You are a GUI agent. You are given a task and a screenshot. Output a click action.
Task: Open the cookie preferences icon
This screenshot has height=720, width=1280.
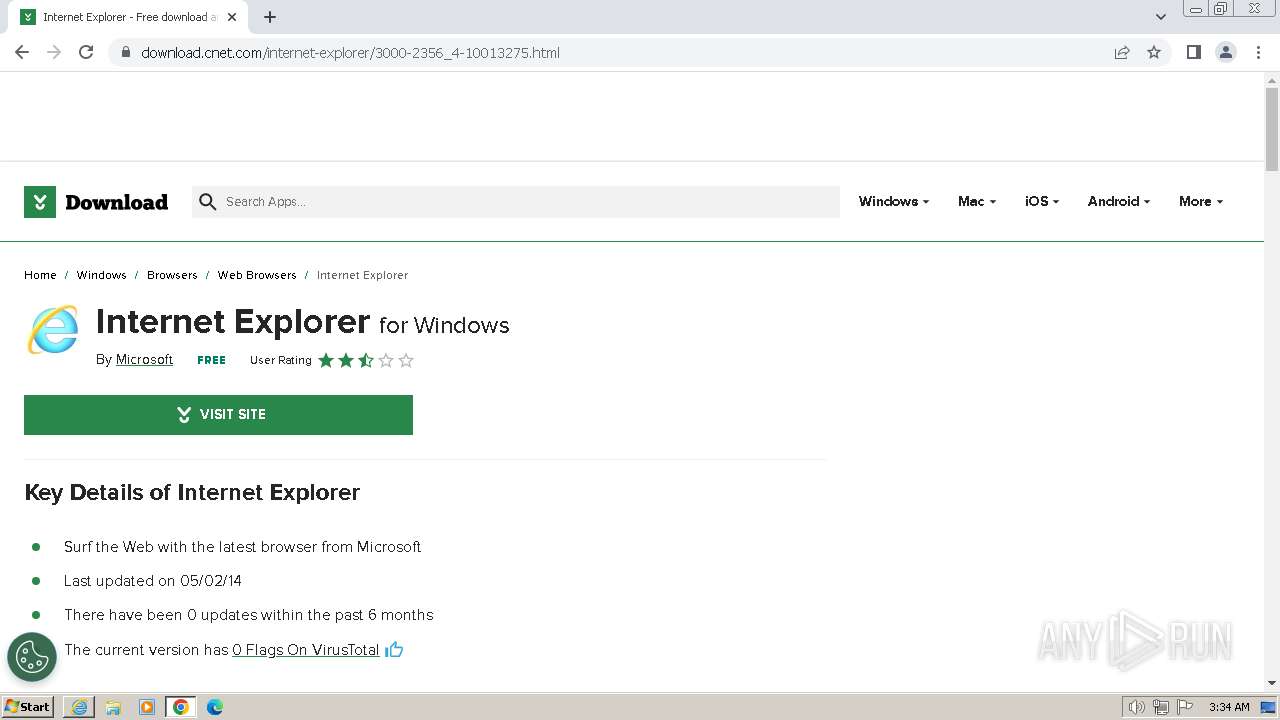(x=32, y=657)
